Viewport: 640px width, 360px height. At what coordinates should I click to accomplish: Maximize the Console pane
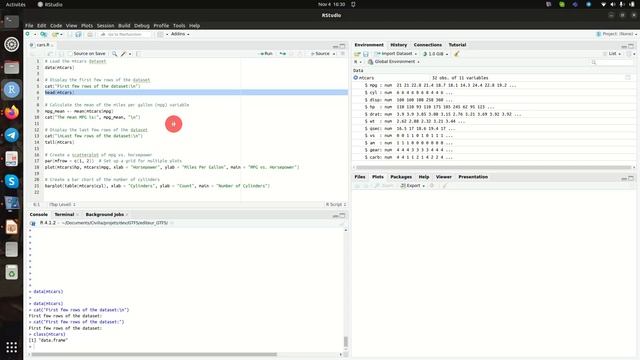click(342, 215)
